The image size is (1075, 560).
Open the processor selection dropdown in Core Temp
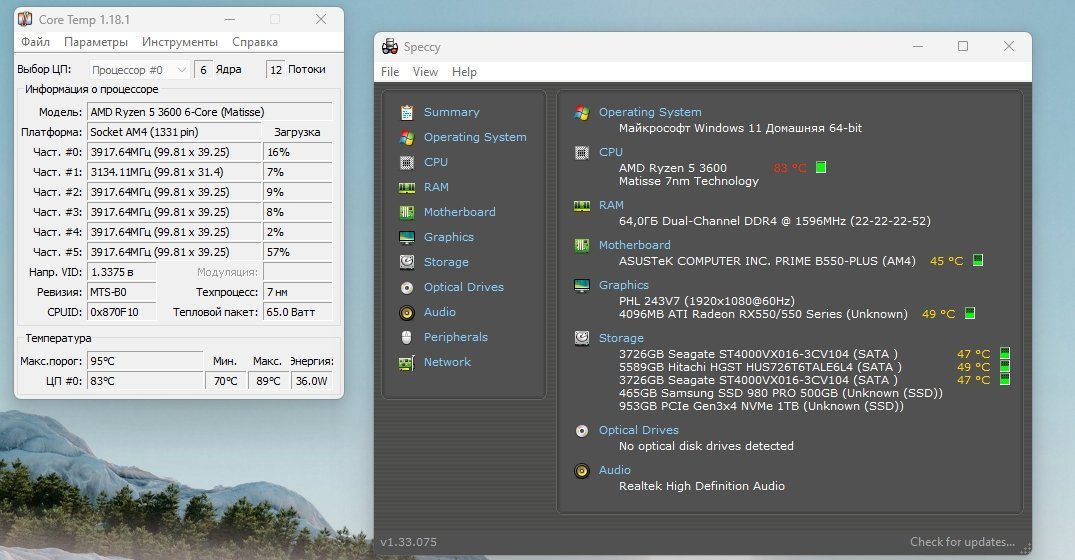tap(139, 69)
